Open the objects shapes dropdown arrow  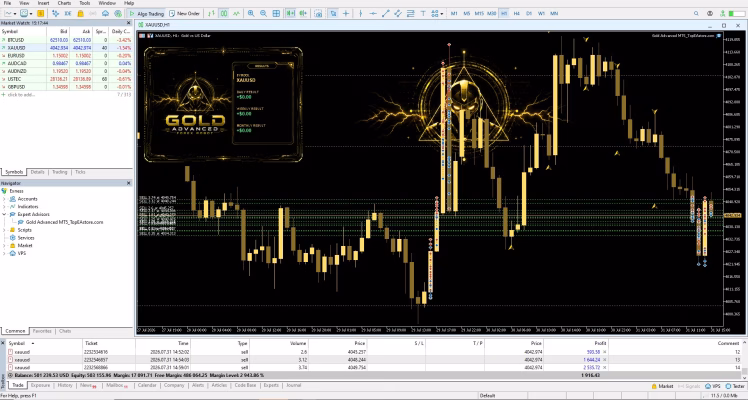pyautogui.click(x=442, y=13)
